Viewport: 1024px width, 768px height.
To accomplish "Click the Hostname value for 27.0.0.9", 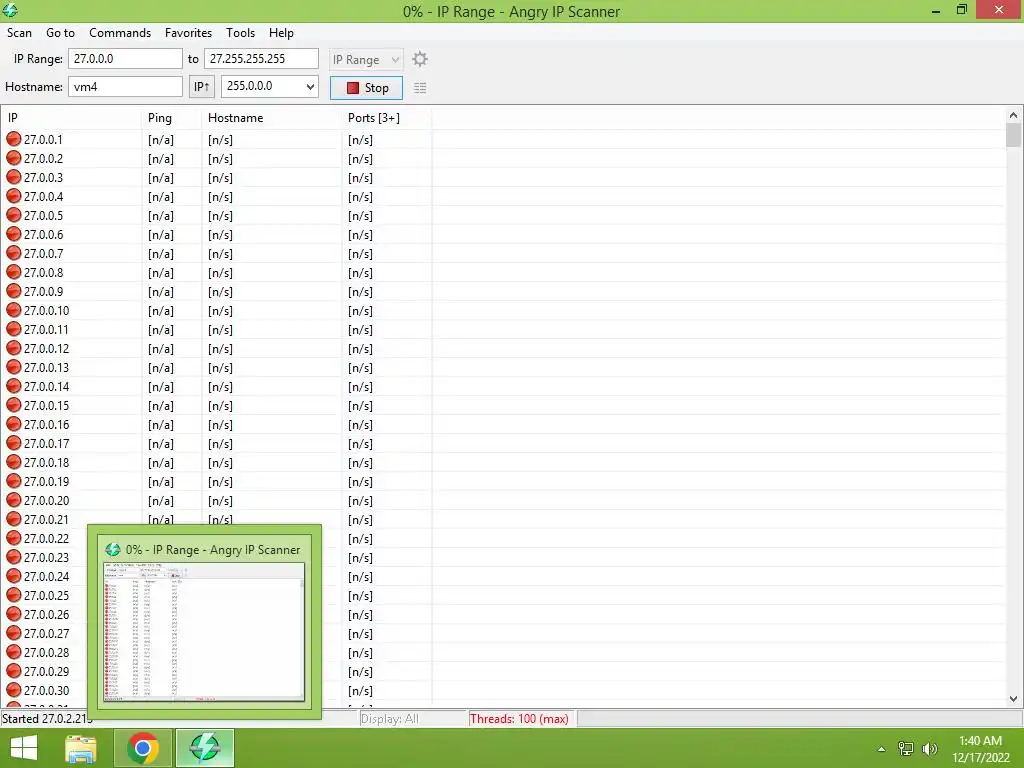I will [220, 291].
